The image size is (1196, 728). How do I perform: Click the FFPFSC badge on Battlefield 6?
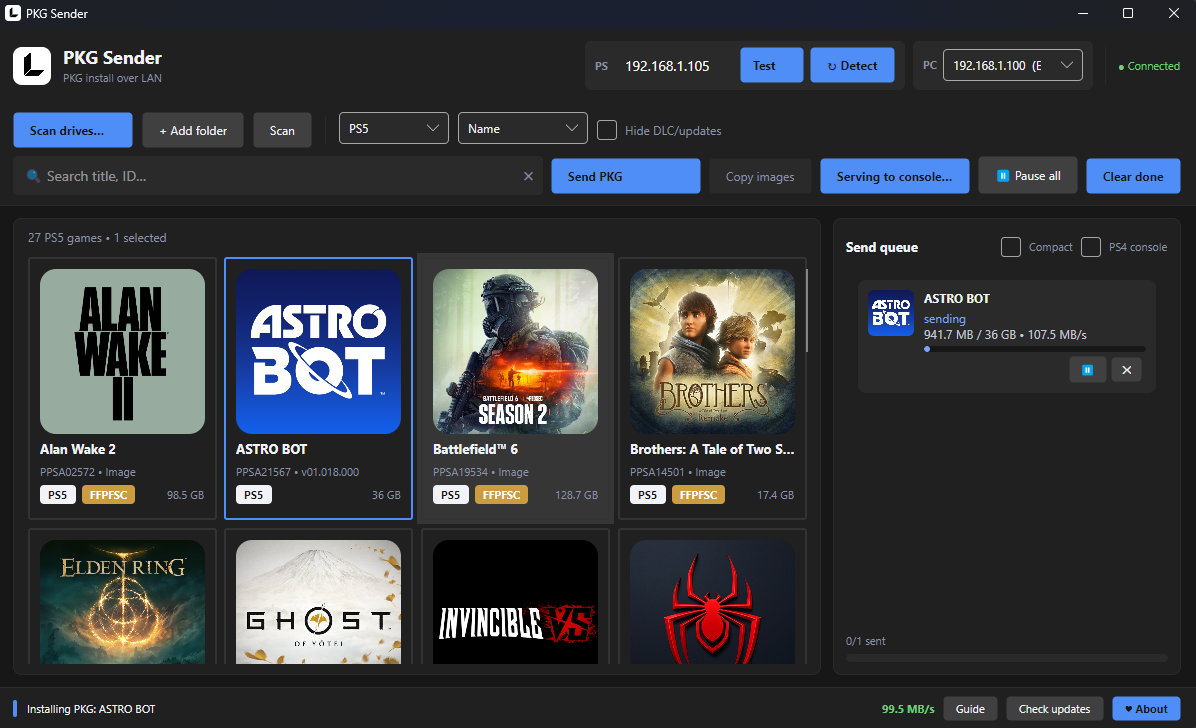tap(501, 495)
